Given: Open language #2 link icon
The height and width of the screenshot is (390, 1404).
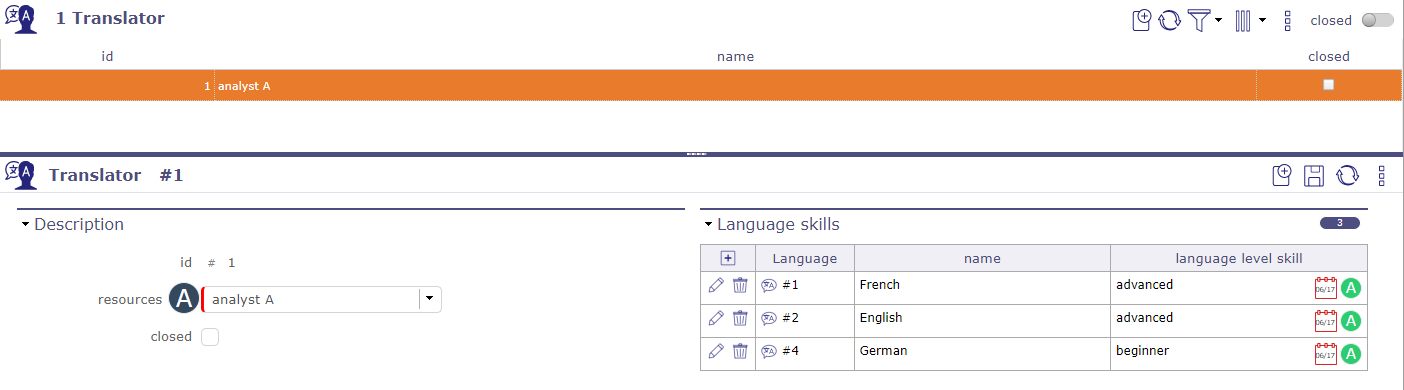Looking at the screenshot, I should tap(769, 318).
